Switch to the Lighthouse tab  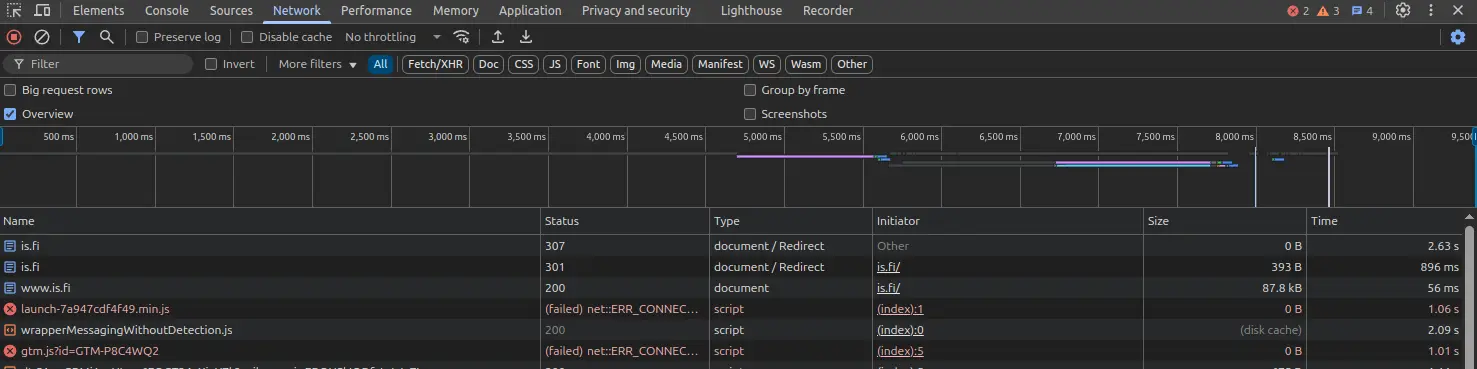(x=752, y=11)
